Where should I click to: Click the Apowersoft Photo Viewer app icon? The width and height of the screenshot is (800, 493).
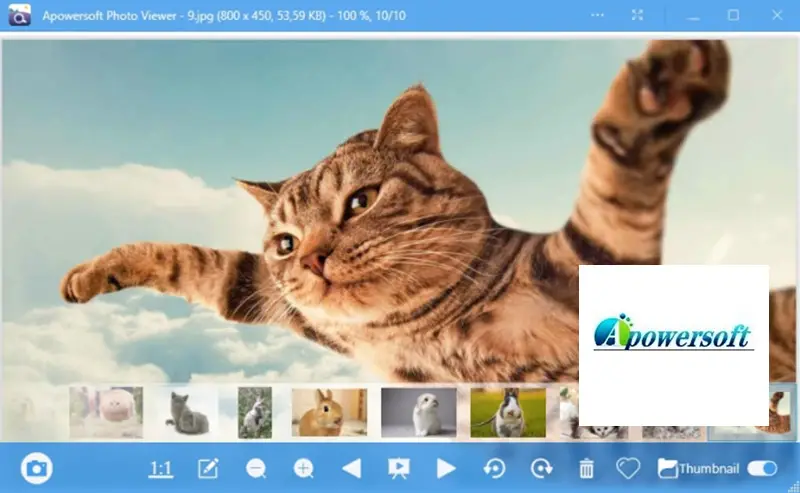pyautogui.click(x=19, y=15)
